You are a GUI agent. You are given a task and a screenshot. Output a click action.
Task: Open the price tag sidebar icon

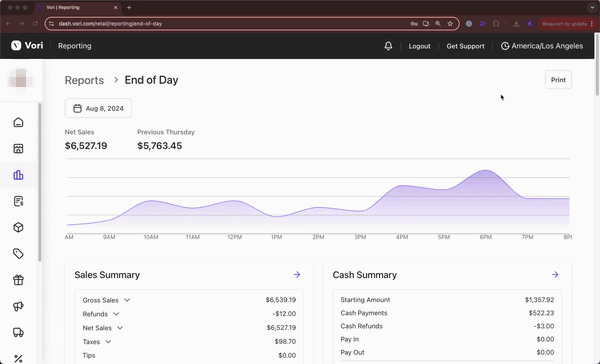click(x=18, y=253)
